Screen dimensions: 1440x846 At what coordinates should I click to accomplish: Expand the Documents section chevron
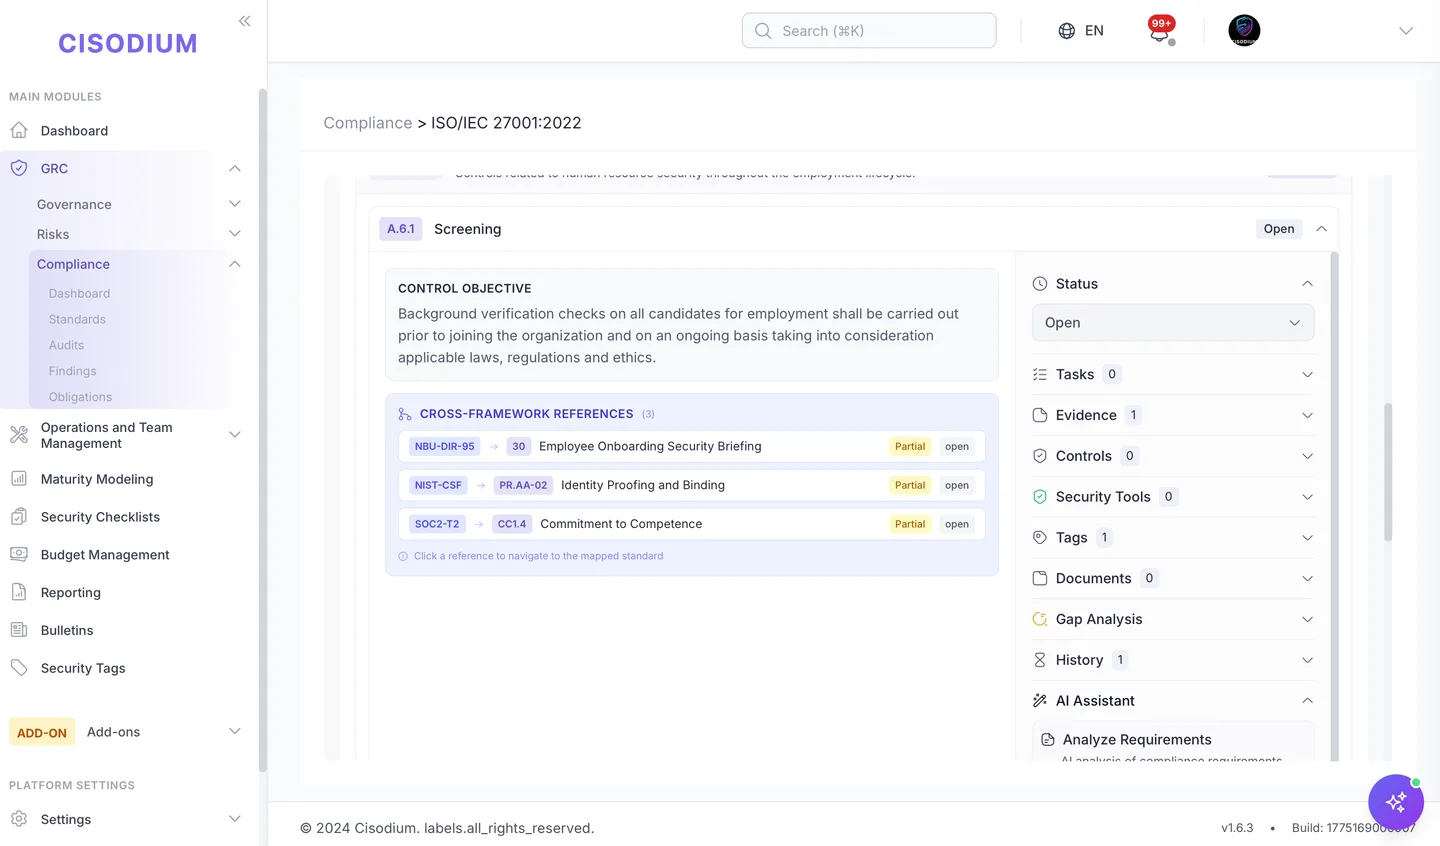pyautogui.click(x=1307, y=578)
